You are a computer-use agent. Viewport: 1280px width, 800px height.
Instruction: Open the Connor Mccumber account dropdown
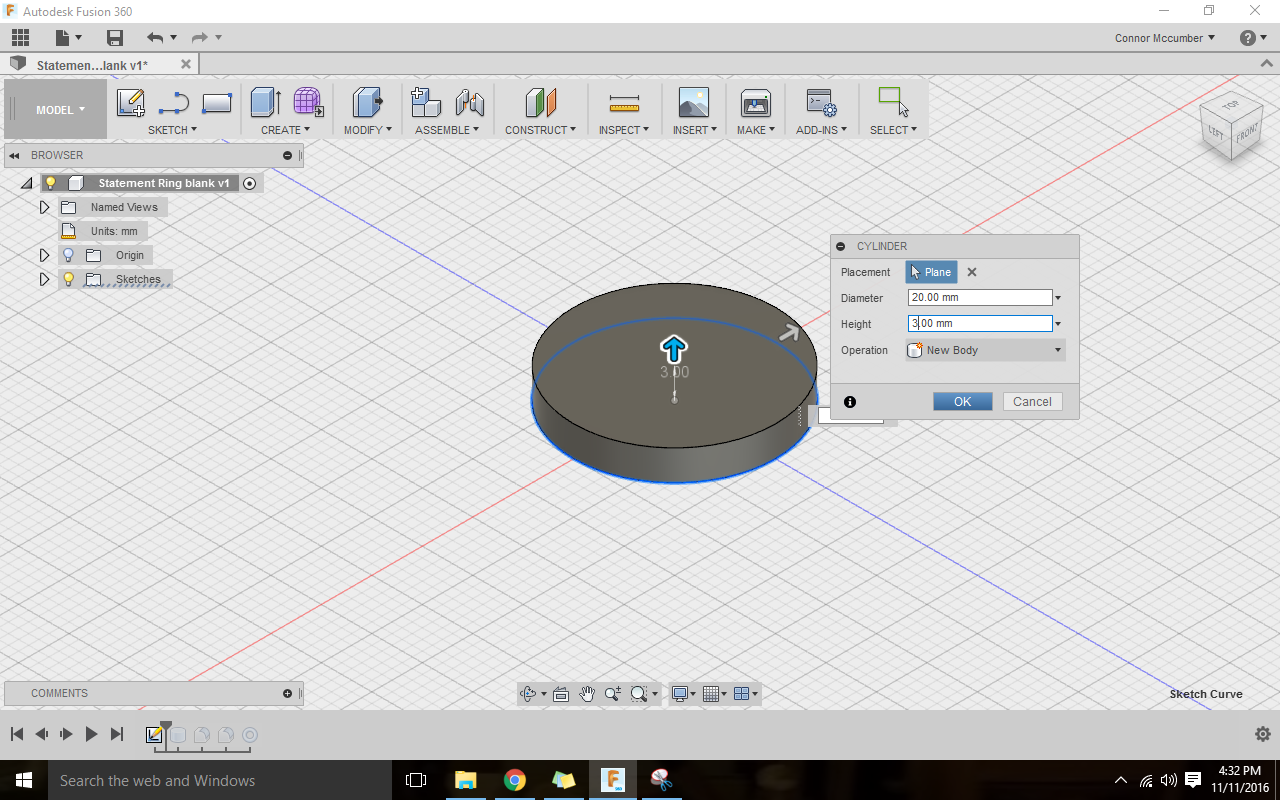(1165, 38)
